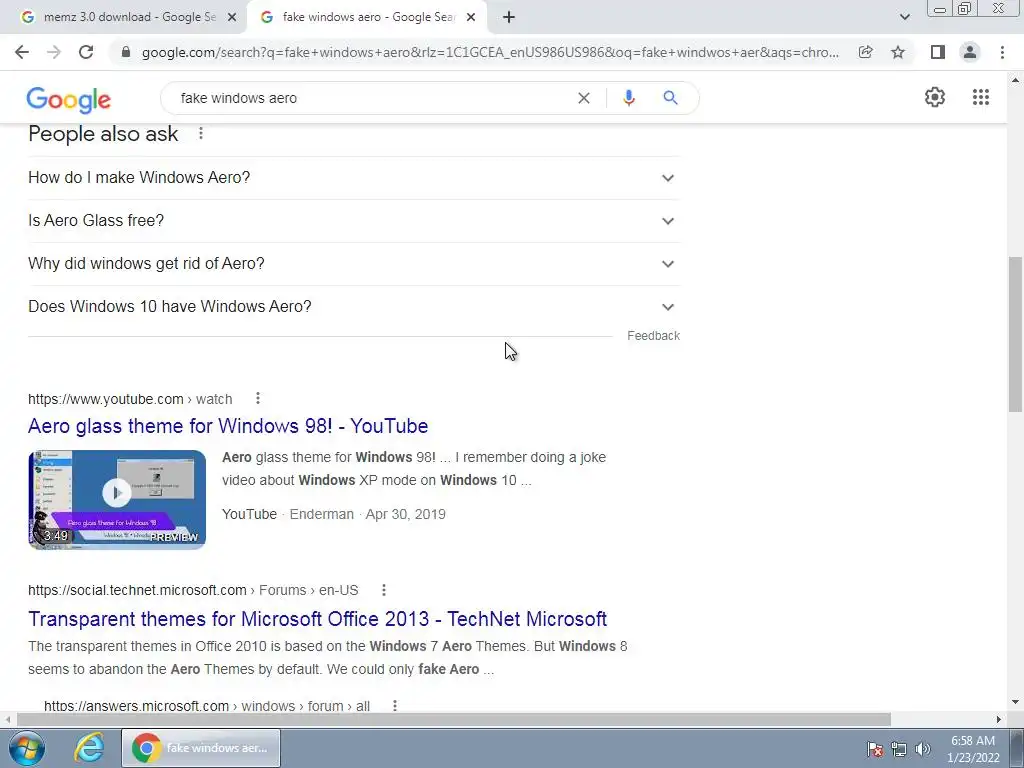Image resolution: width=1024 pixels, height=768 pixels.
Task: Open the Chrome profile avatar menu
Action: click(970, 52)
